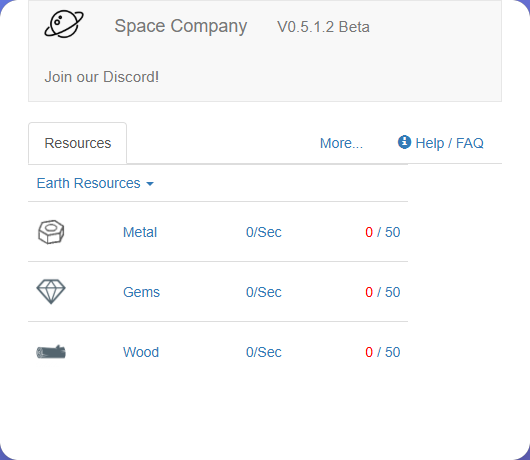Image resolution: width=530 pixels, height=460 pixels.
Task: Select the Wood resource name
Action: 141,352
